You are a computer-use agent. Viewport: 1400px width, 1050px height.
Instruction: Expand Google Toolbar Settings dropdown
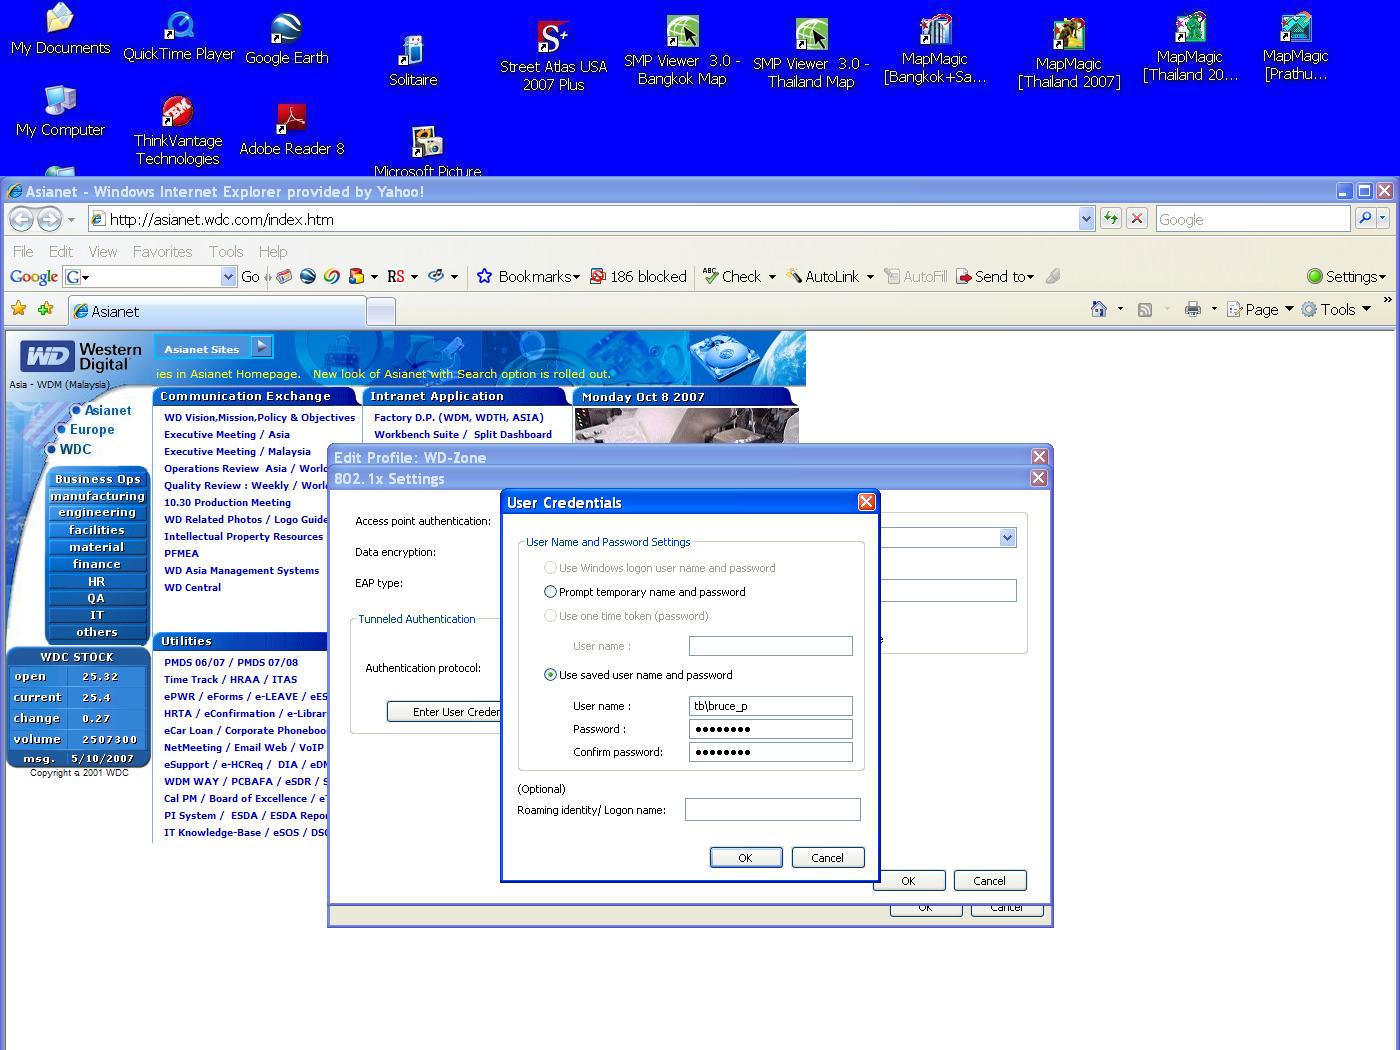coord(1346,277)
